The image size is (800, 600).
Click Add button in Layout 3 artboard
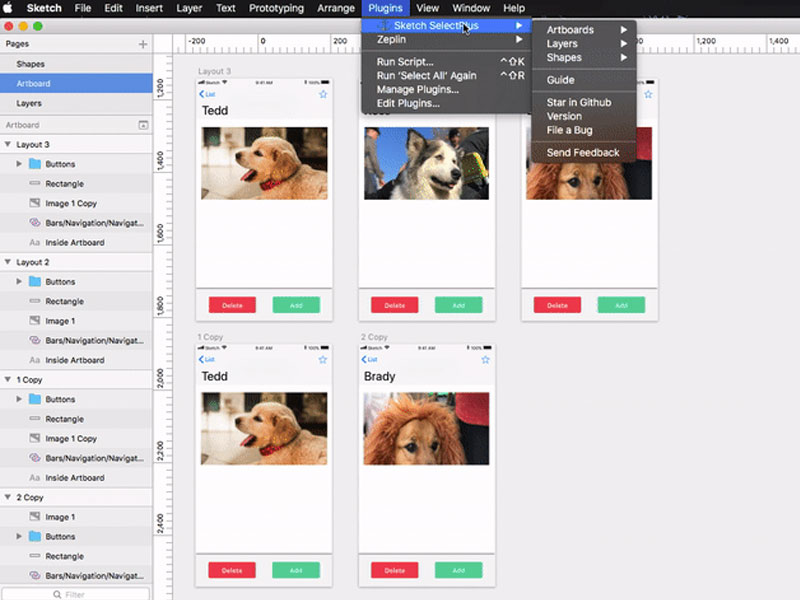296,305
